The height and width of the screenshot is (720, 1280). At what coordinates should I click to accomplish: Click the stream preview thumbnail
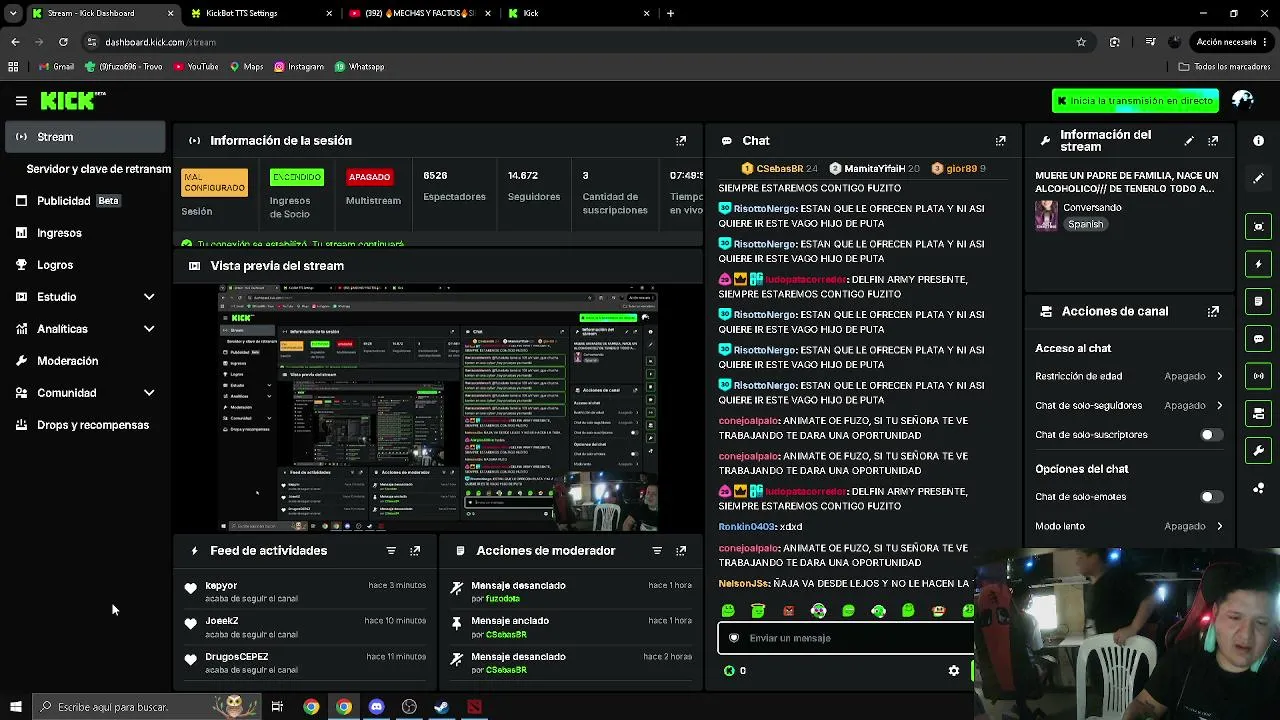438,408
